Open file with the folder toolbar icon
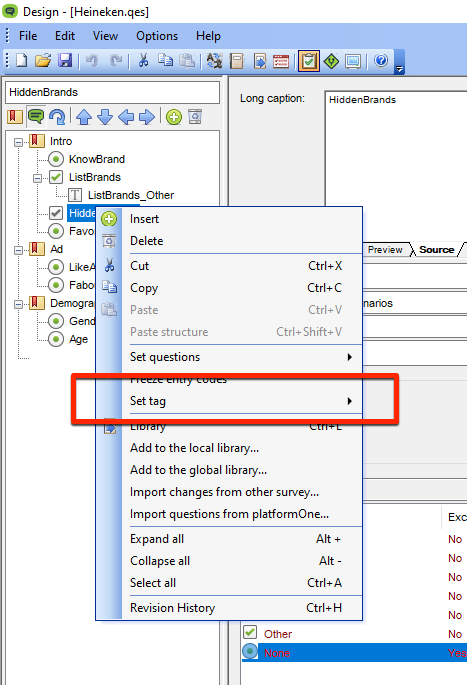The height and width of the screenshot is (685, 467). [x=43, y=61]
